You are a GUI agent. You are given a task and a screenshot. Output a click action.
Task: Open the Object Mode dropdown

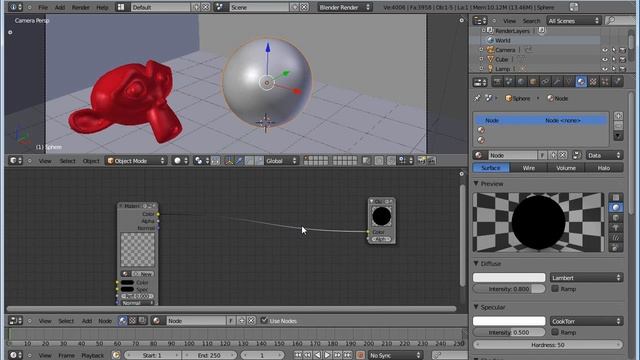136,161
